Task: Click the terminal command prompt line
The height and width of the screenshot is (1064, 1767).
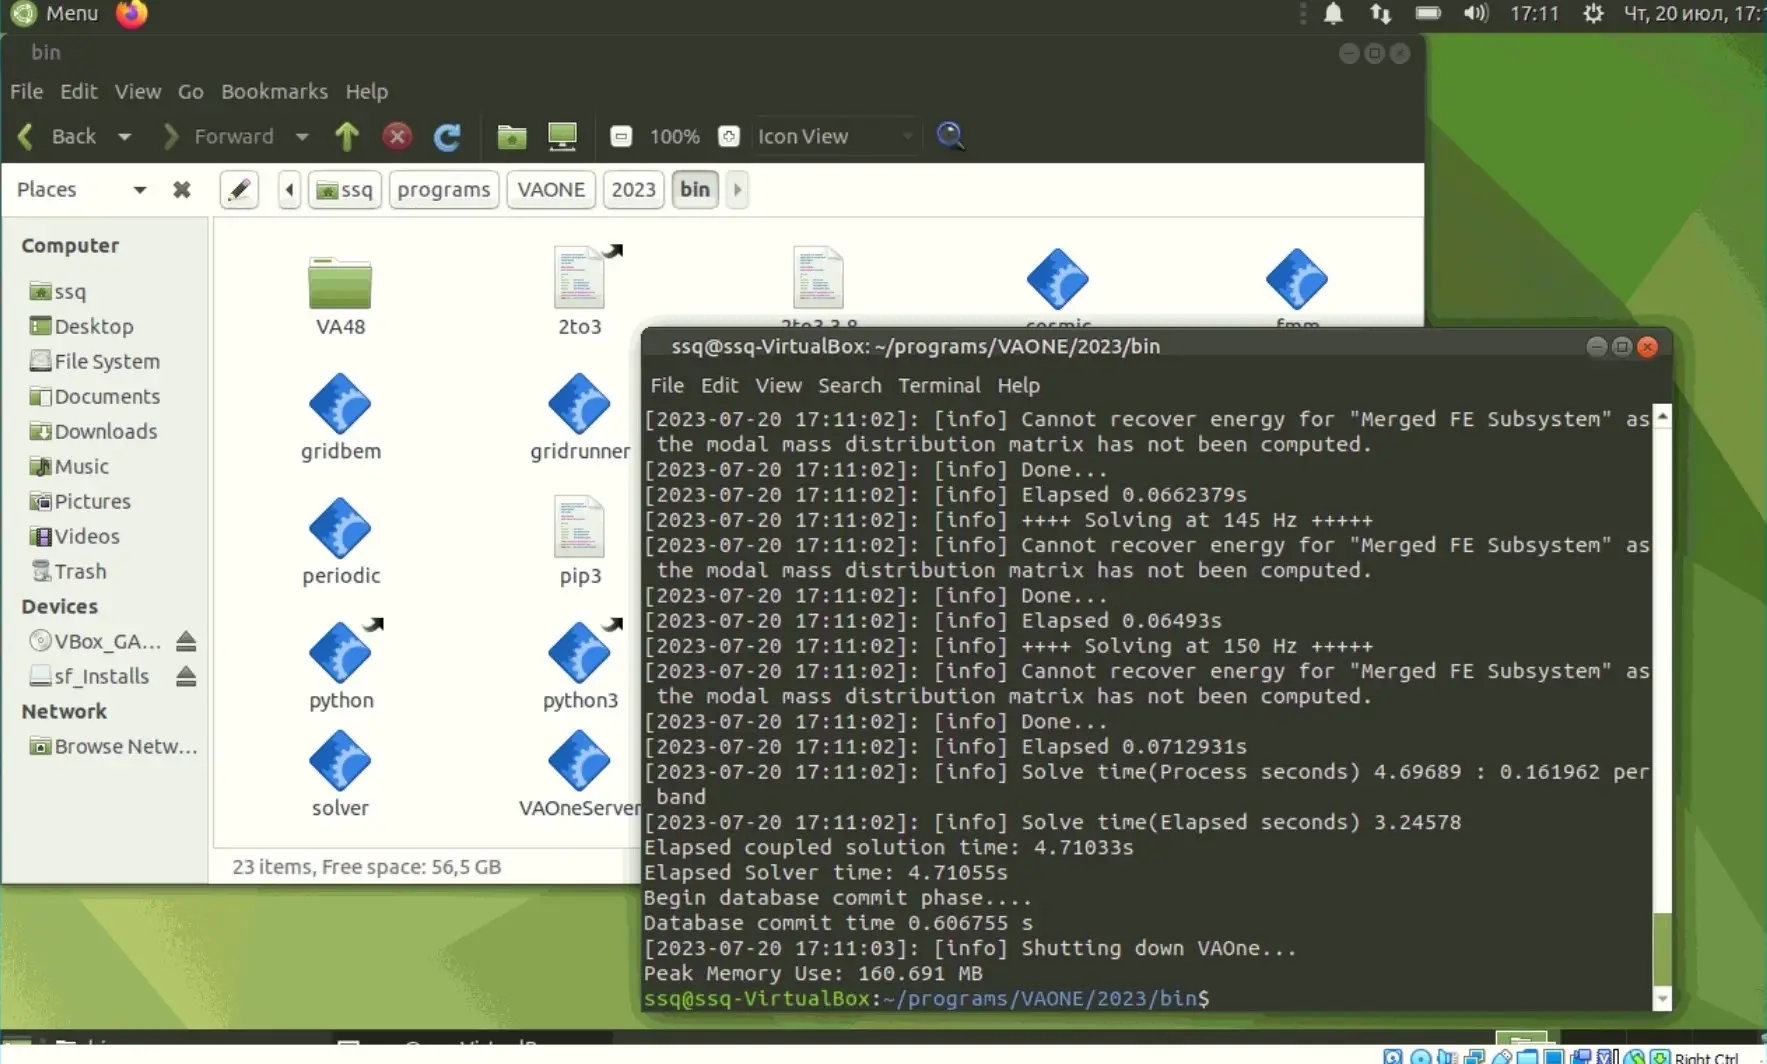Action: point(927,998)
